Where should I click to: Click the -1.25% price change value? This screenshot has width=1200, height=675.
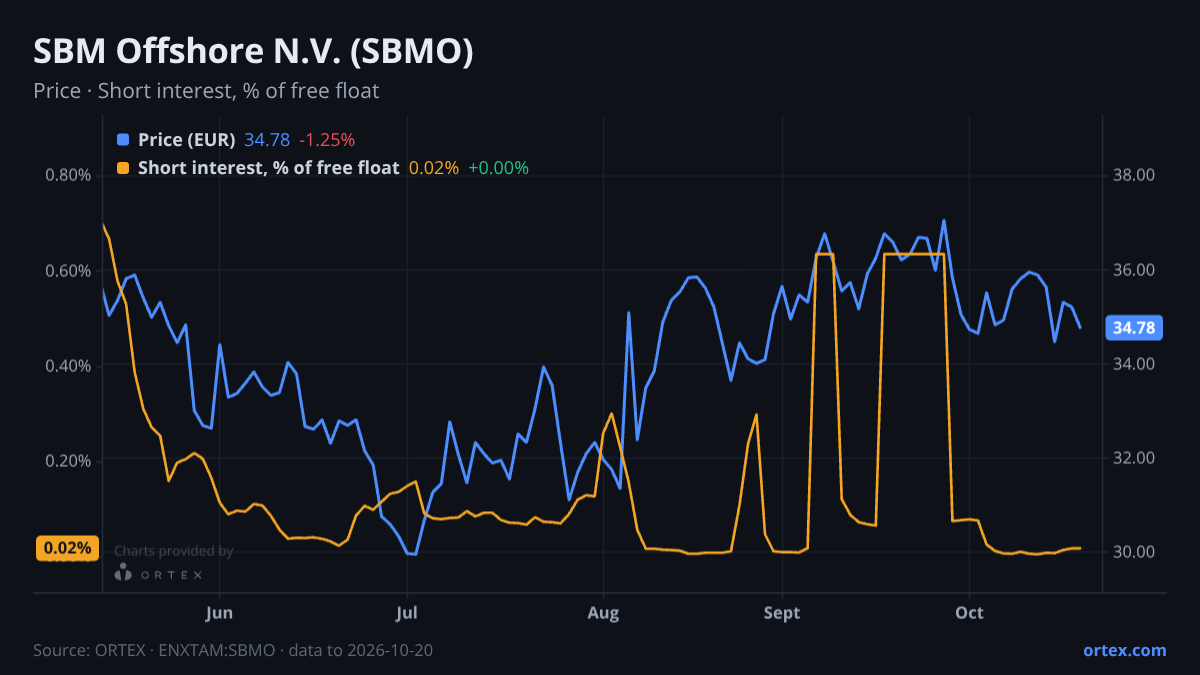[327, 140]
